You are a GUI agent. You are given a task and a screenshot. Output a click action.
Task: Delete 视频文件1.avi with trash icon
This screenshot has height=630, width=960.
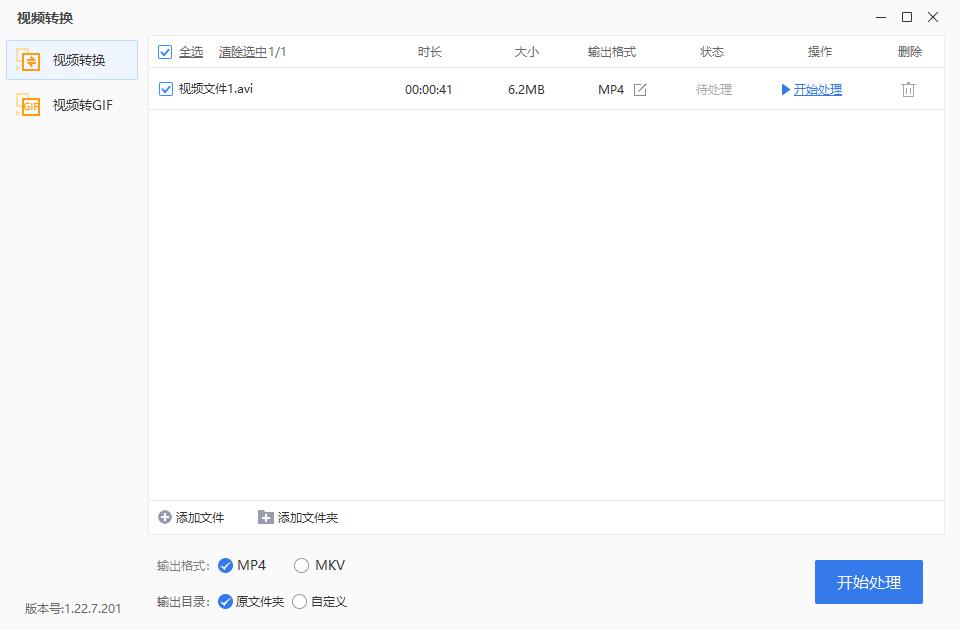coord(908,90)
